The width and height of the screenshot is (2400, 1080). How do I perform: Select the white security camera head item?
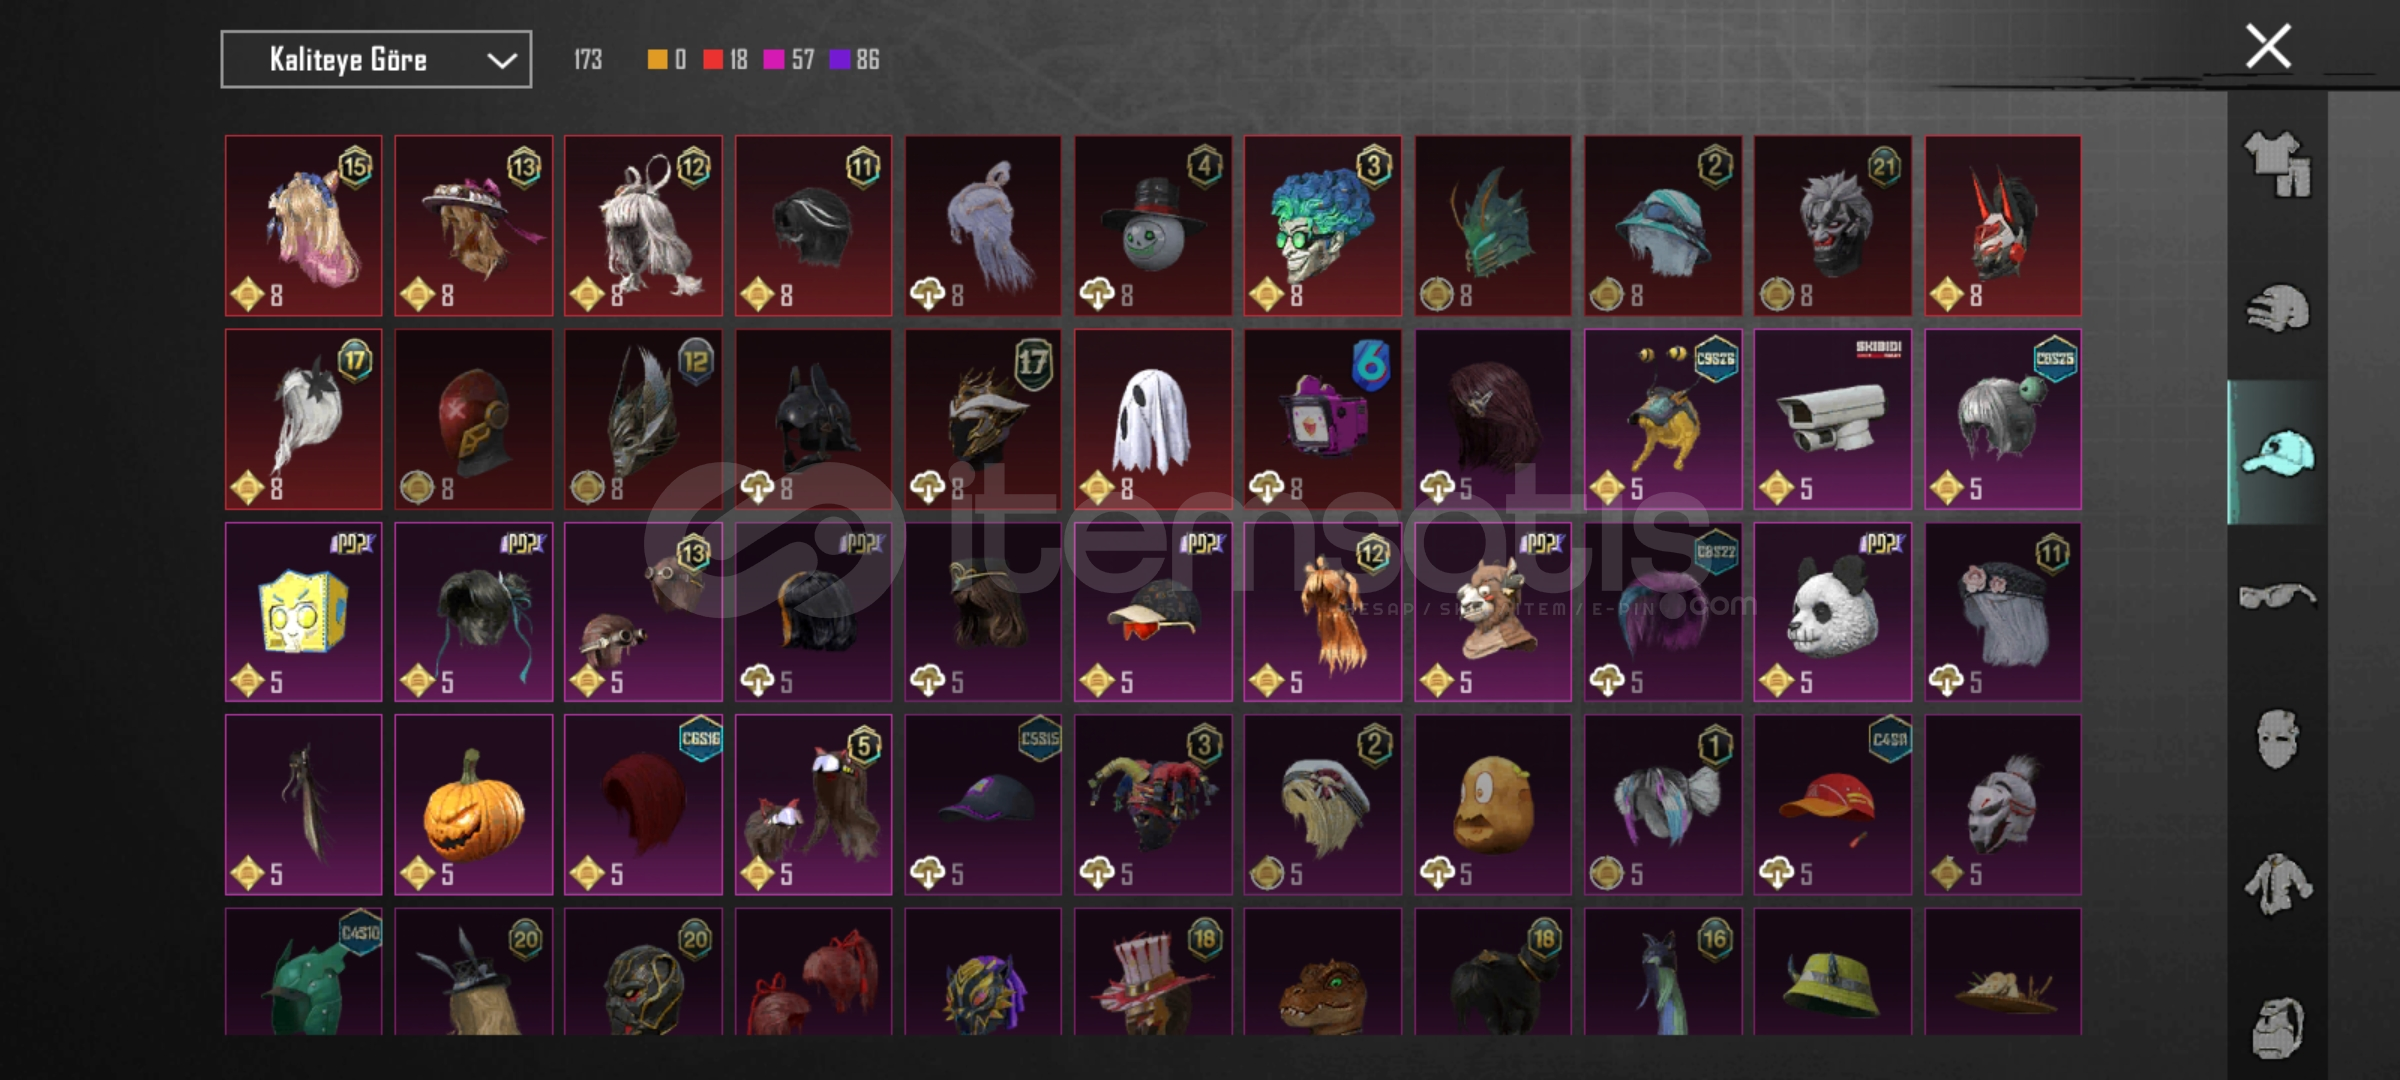(1832, 420)
